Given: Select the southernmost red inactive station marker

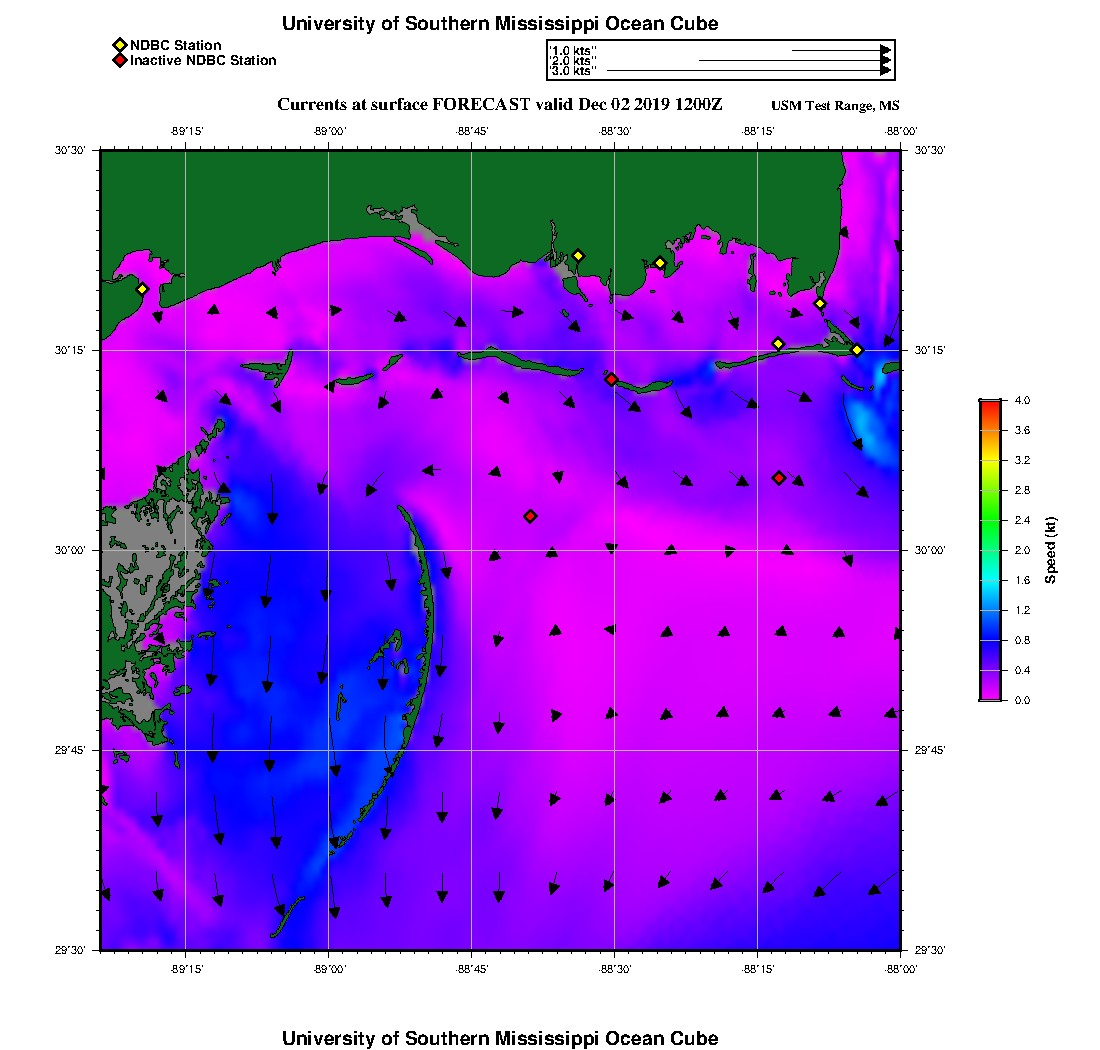Looking at the screenshot, I should [530, 516].
